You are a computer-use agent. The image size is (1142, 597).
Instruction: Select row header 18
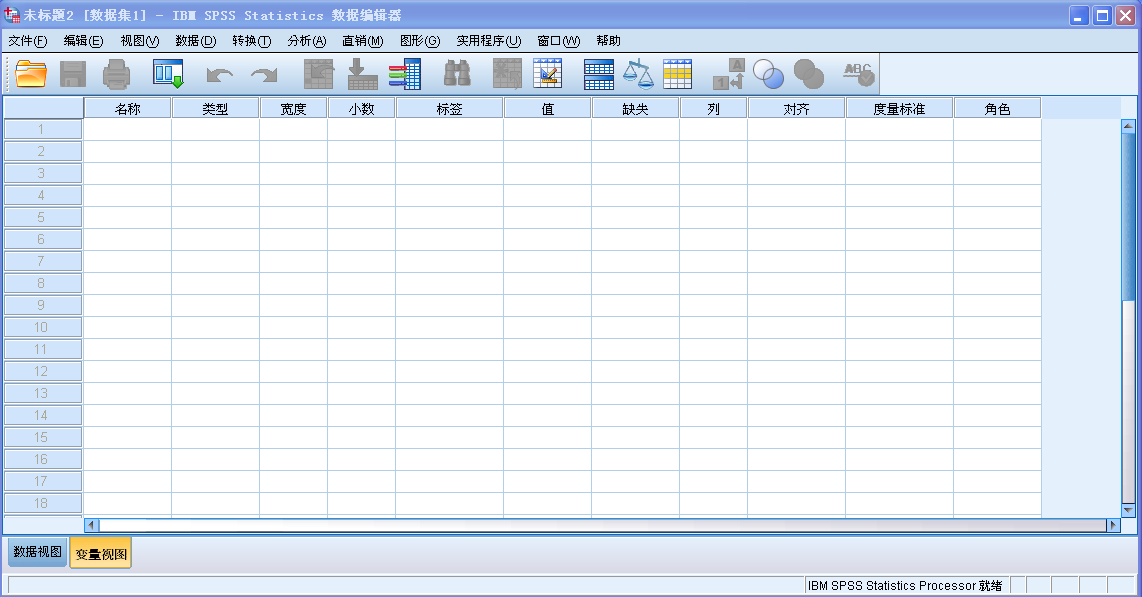[x=43, y=503]
